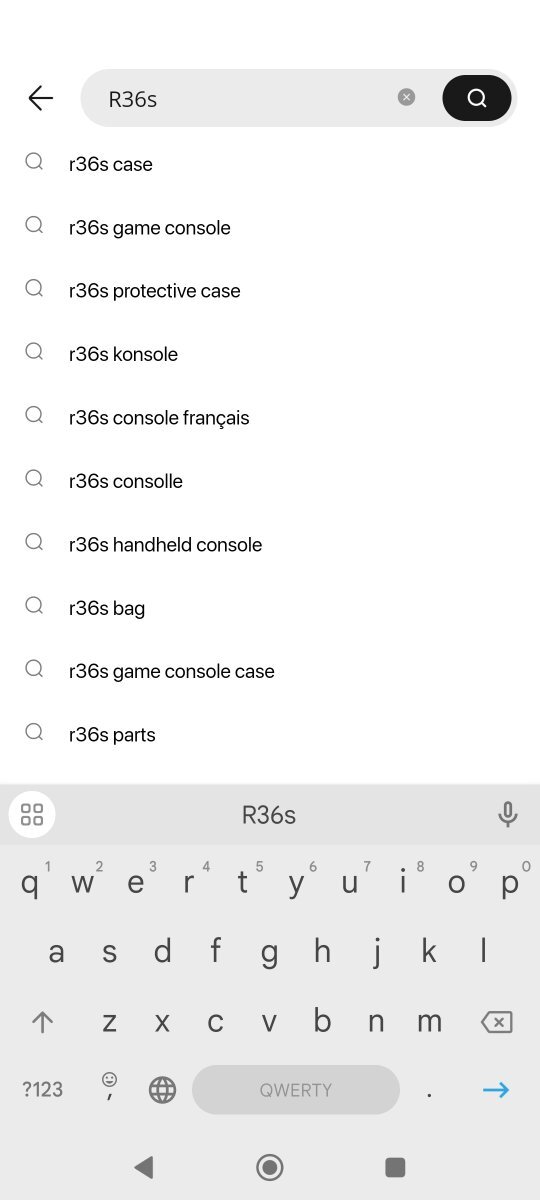Switch to the ?123 symbols keyboard

(x=42, y=1090)
